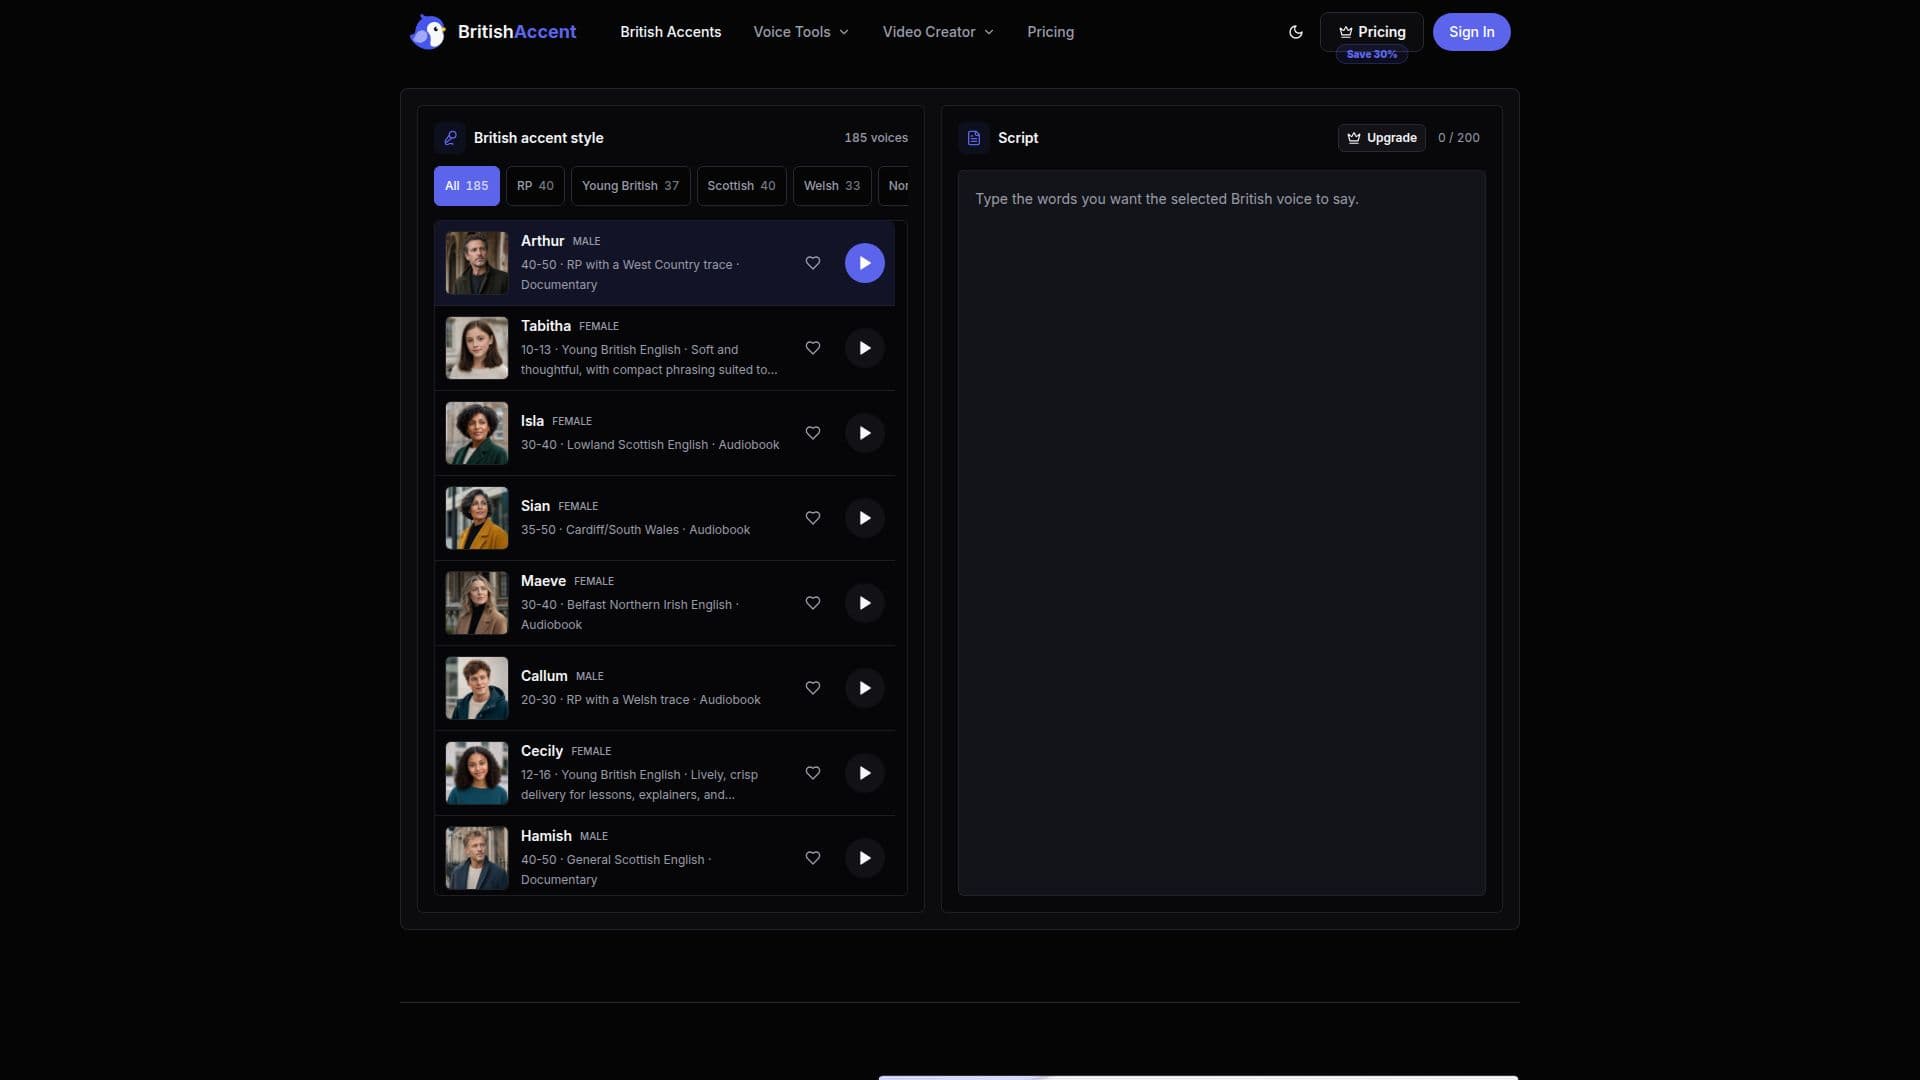Click the Sign In button
1920x1080 pixels.
(1471, 32)
